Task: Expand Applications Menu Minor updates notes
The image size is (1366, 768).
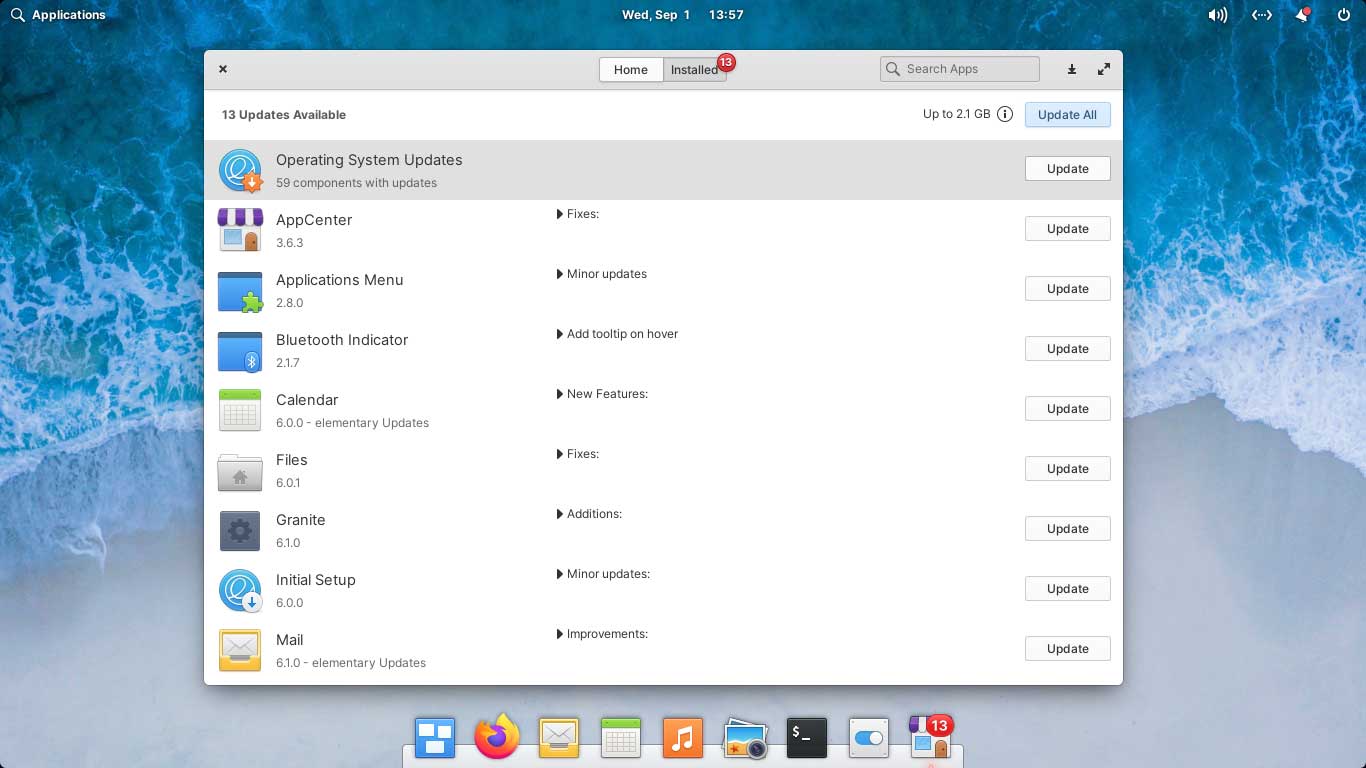Action: 602,274
